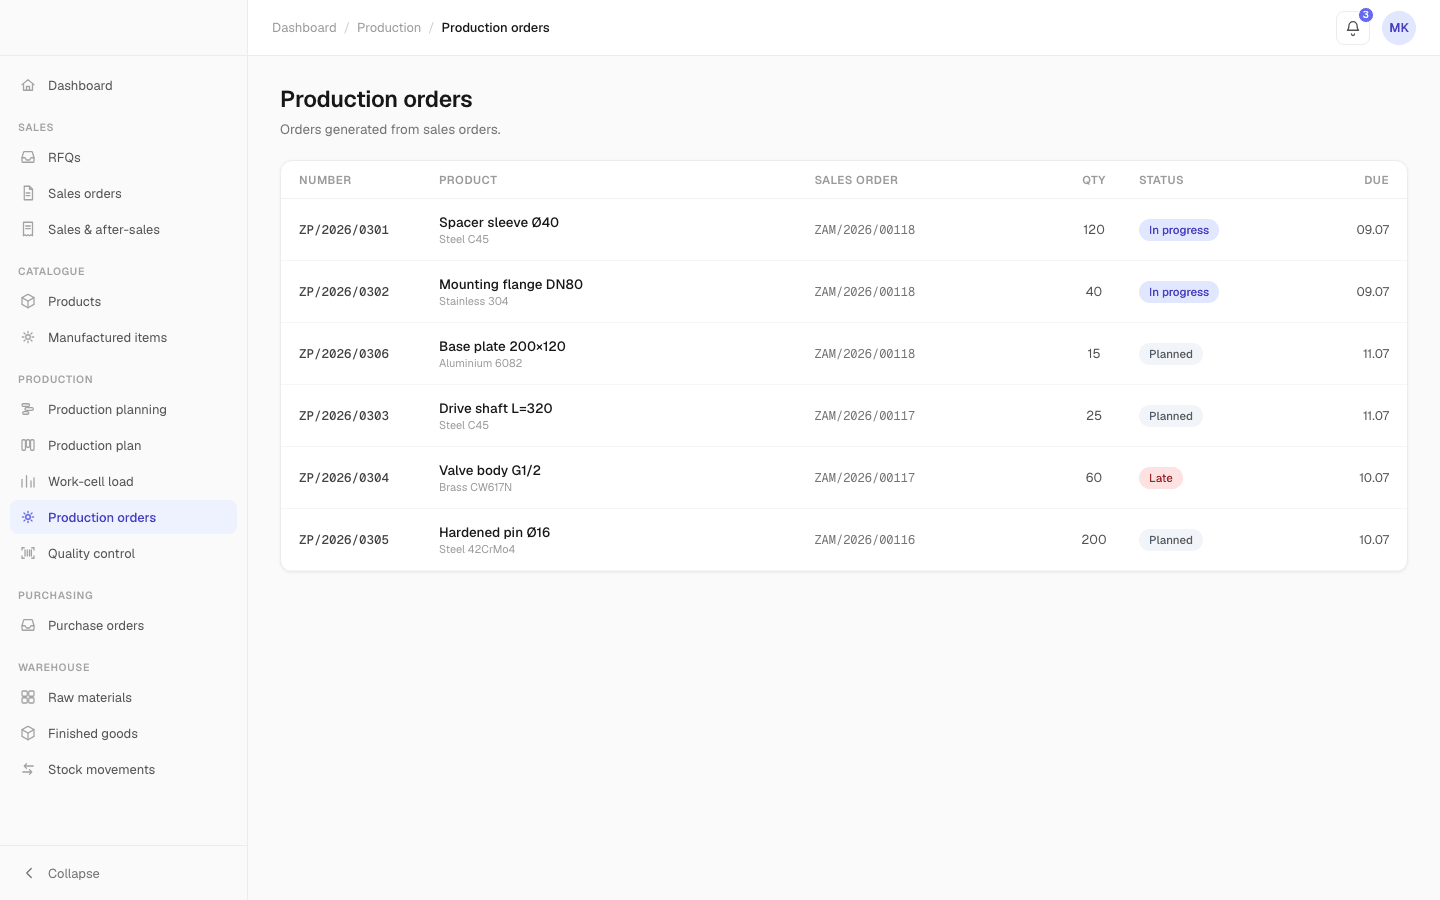The width and height of the screenshot is (1440, 900).
Task: Click the Purchase orders inbox icon
Action: pos(28,625)
